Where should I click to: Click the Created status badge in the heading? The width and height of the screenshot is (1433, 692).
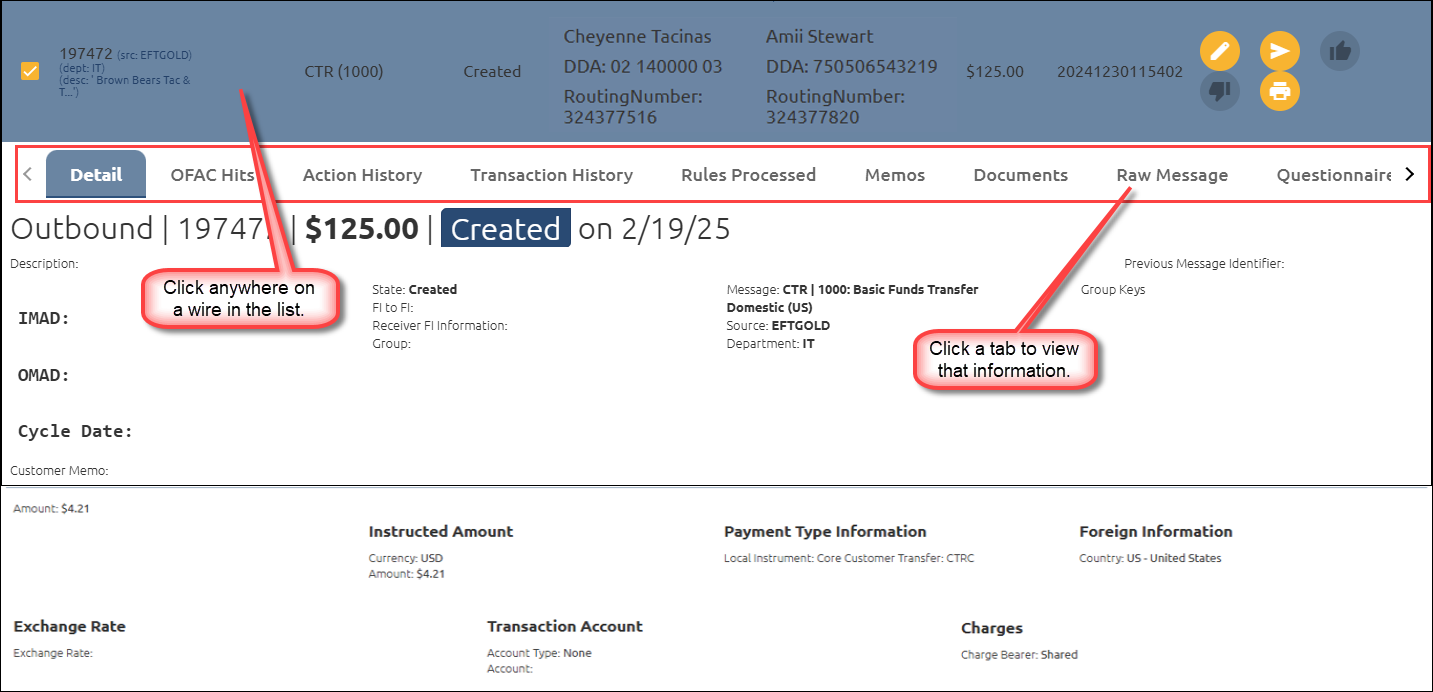(505, 229)
